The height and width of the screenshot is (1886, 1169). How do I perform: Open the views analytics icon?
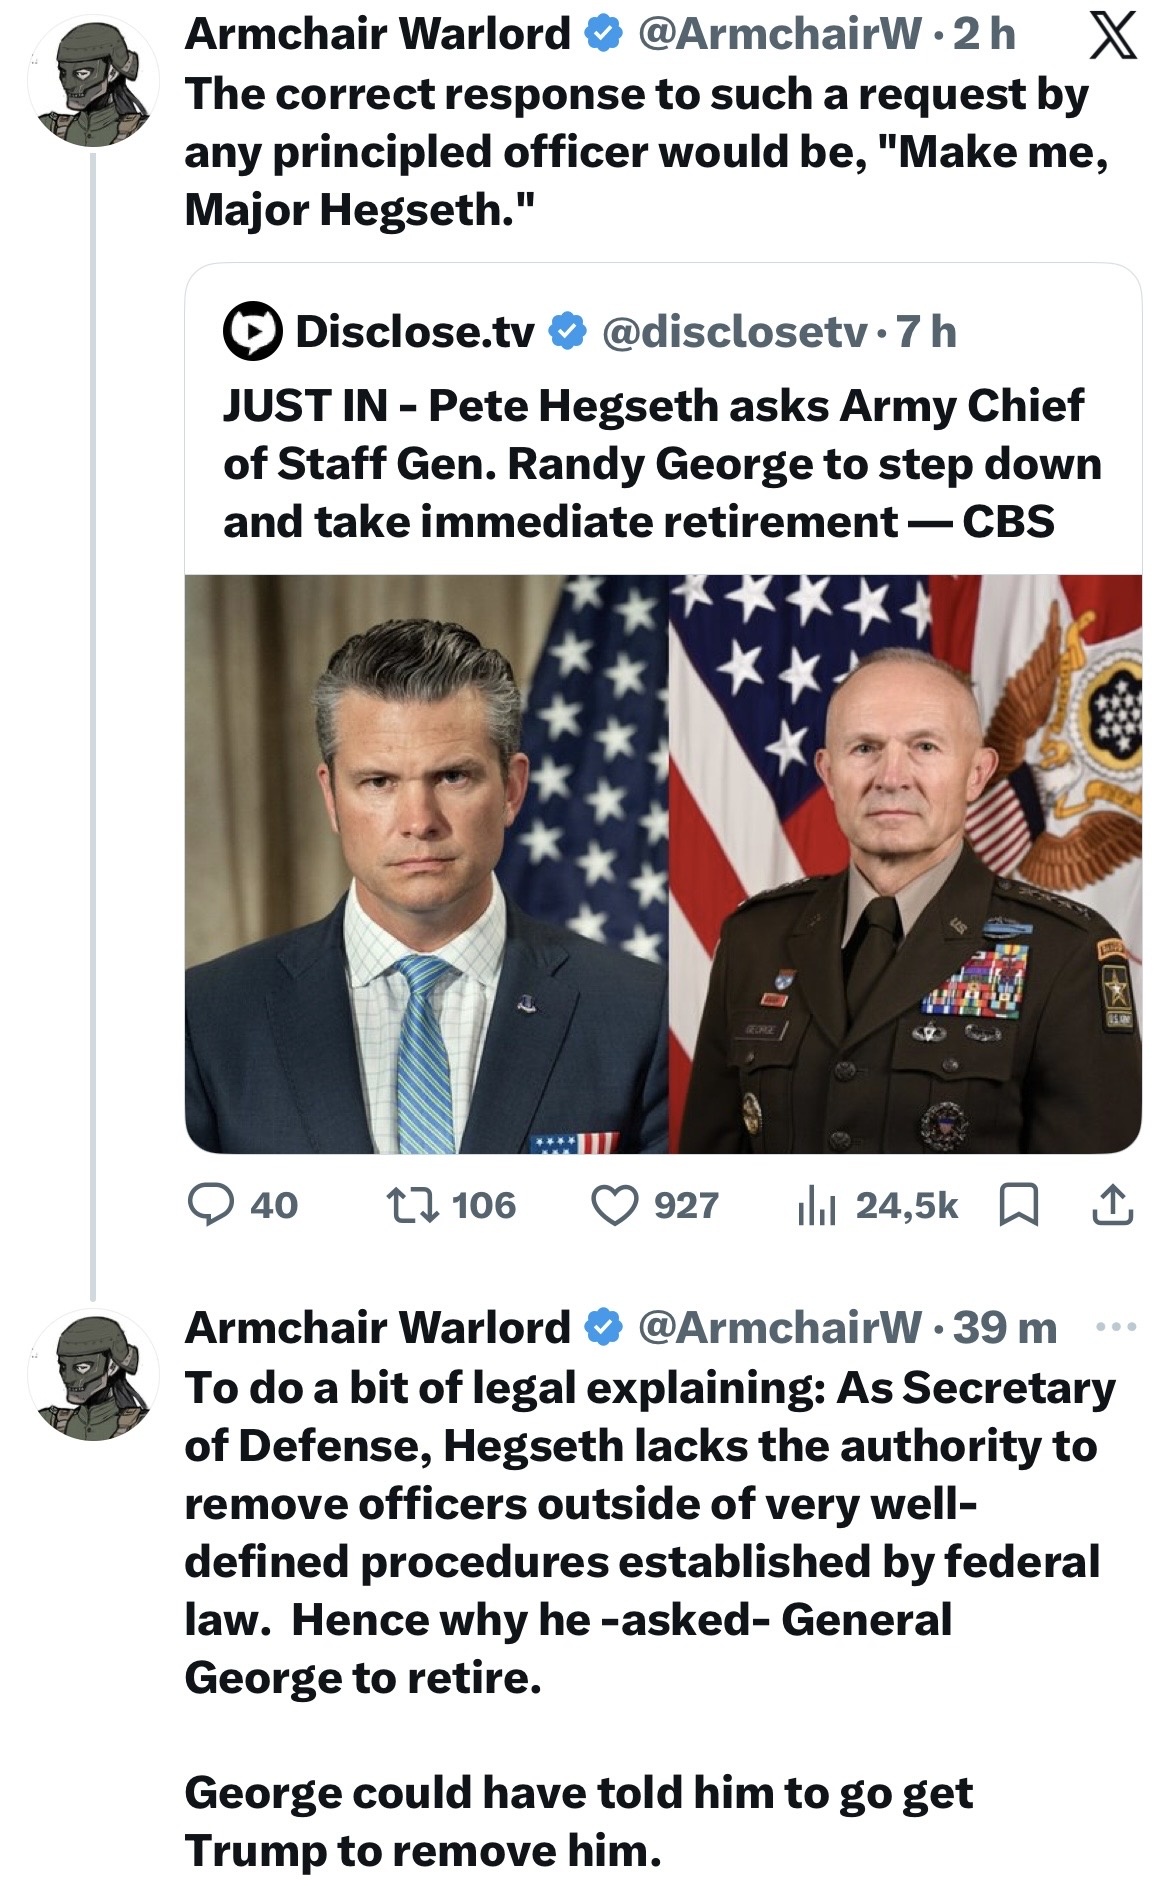click(x=816, y=1207)
